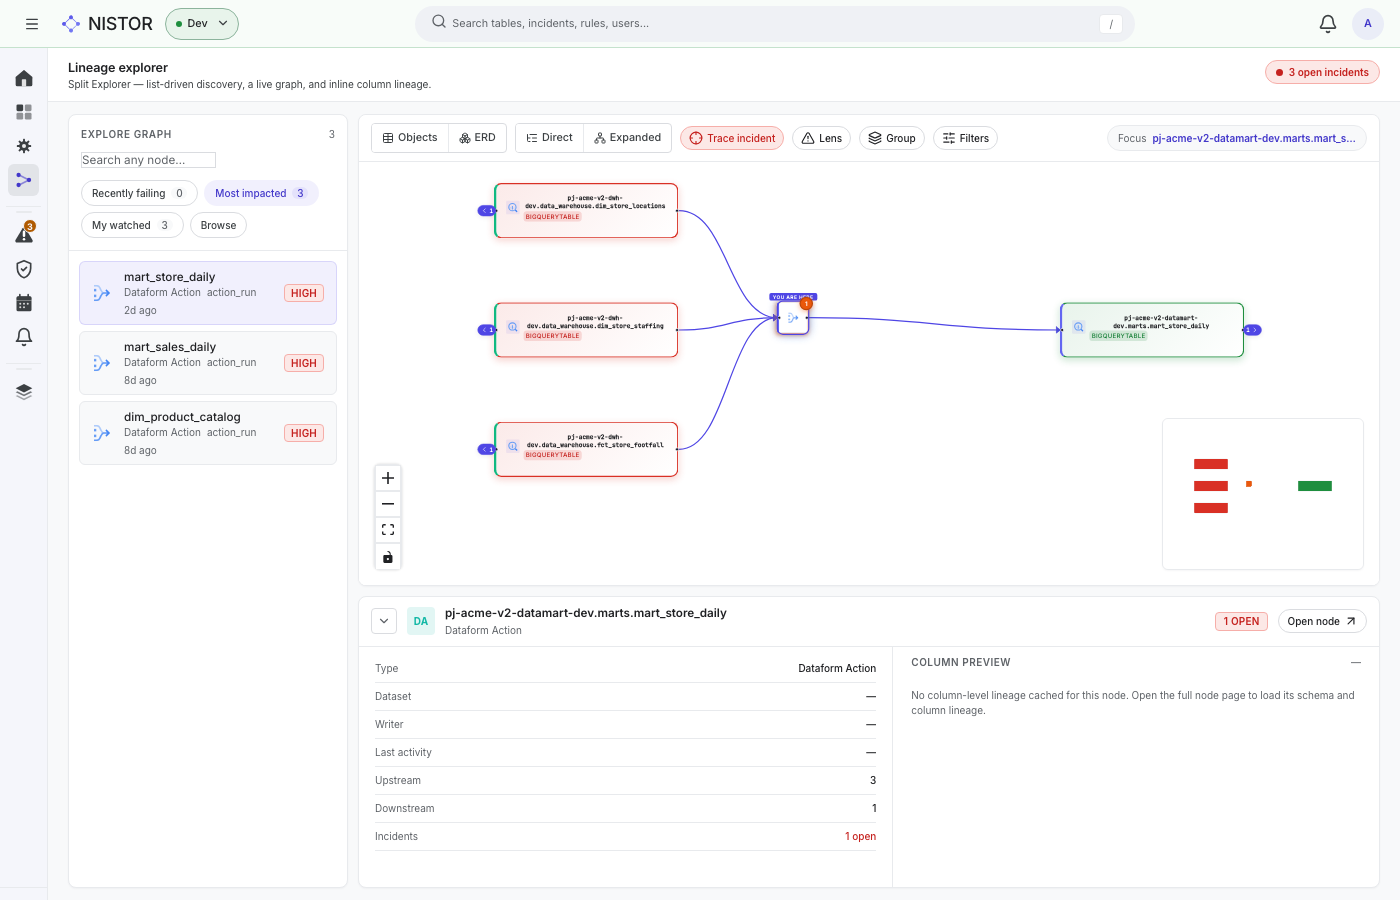Switch to ERD view

[477, 138]
